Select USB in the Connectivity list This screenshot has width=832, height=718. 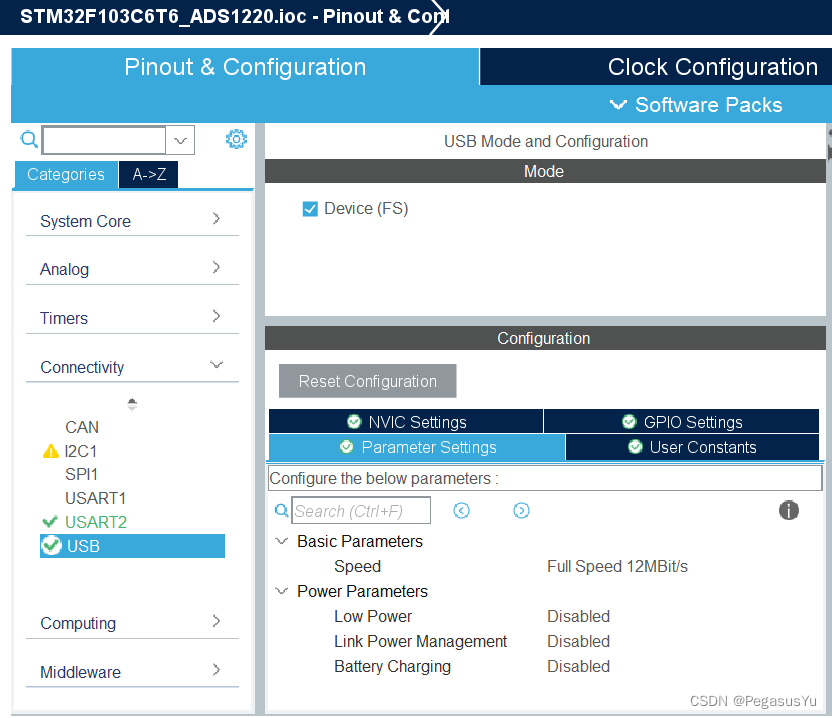click(x=132, y=546)
